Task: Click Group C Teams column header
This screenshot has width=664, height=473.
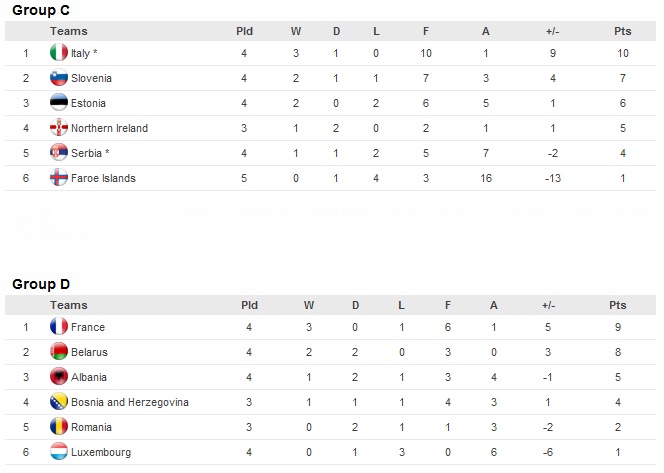Action: coord(69,31)
